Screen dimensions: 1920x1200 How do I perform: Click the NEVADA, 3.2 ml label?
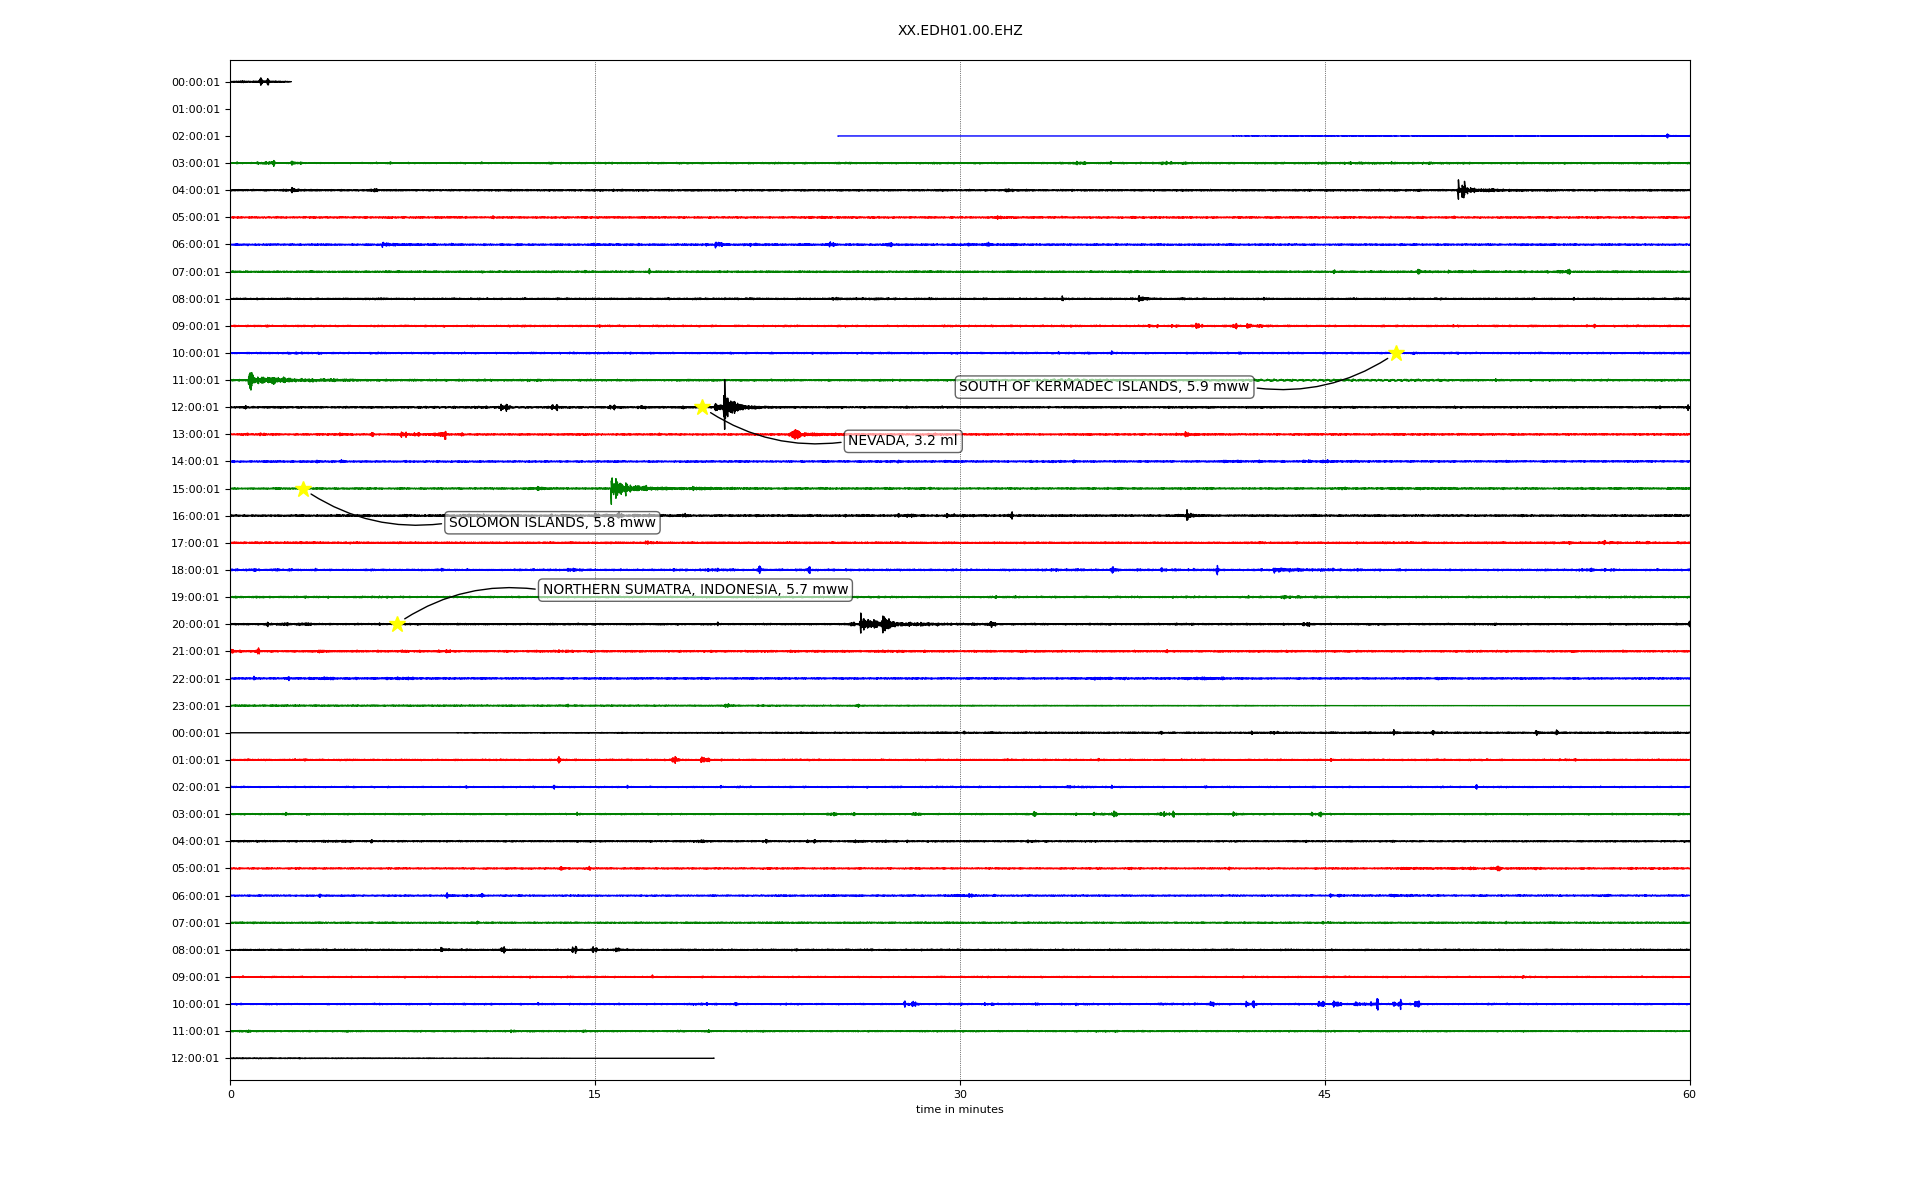pos(902,441)
